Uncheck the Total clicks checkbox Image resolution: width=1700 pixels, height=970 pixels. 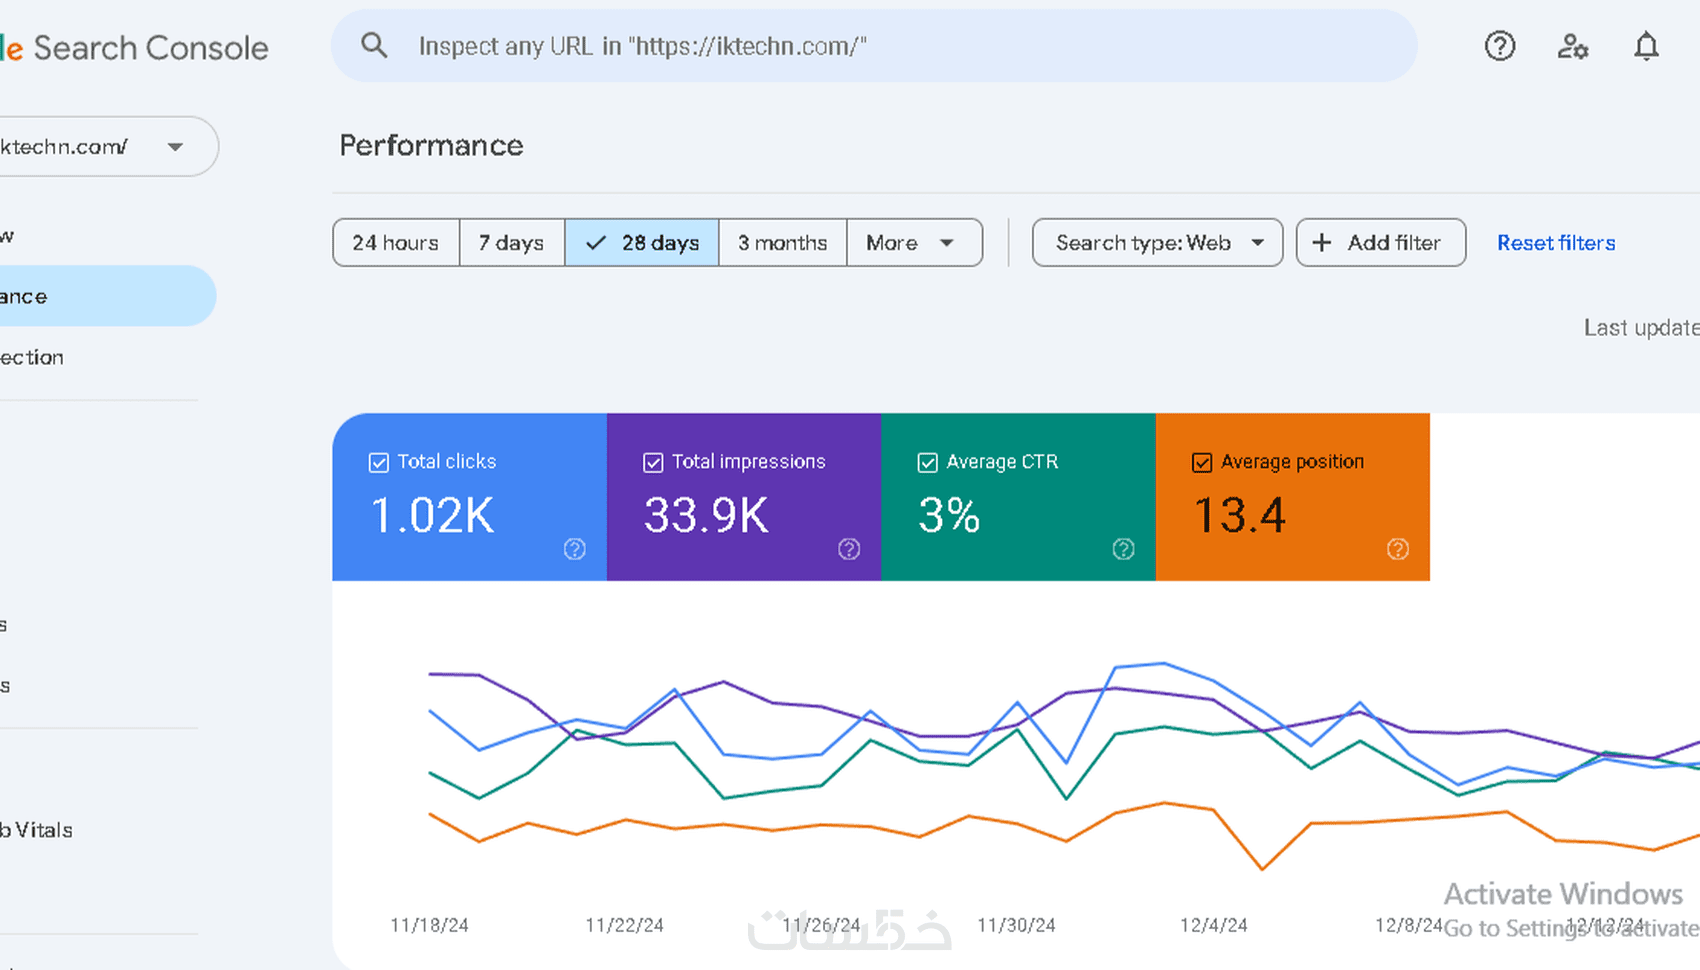pos(379,462)
